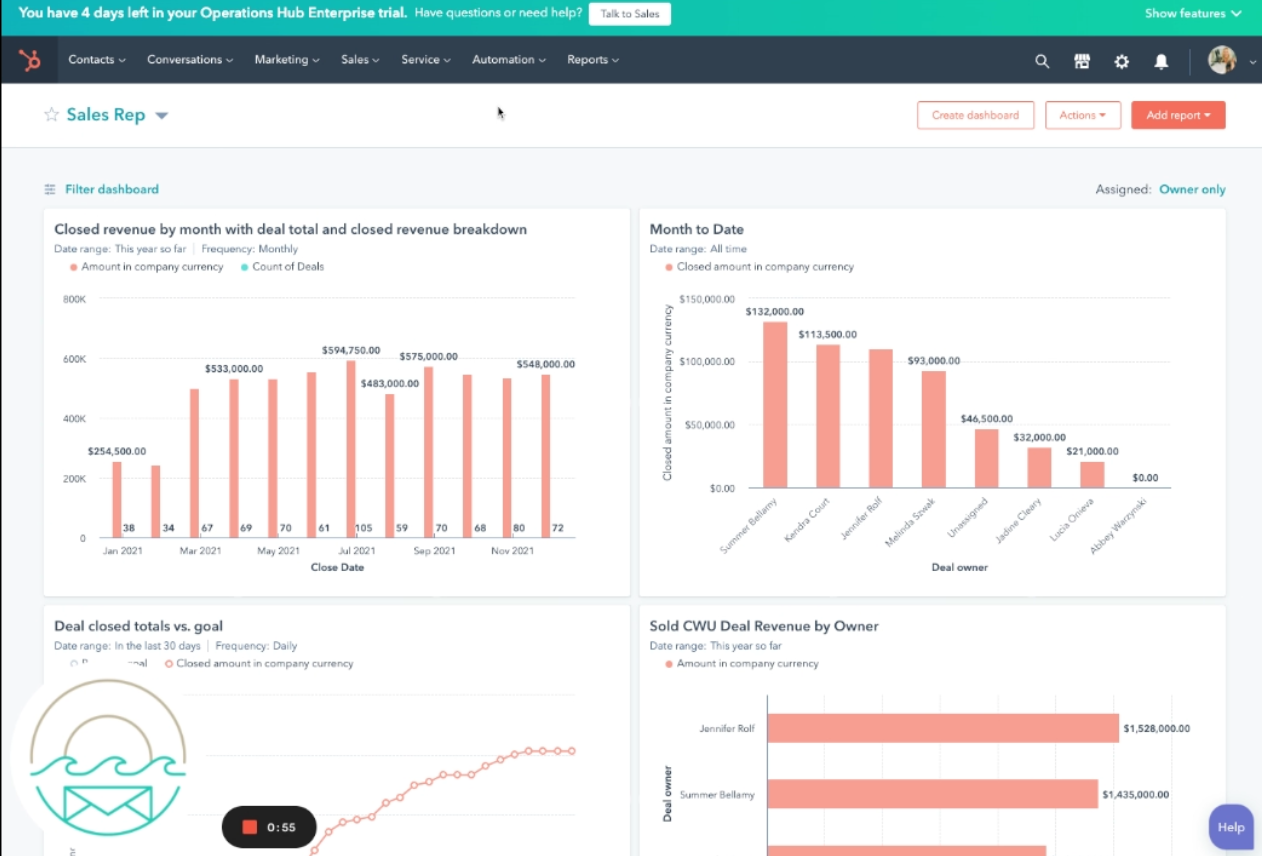
Task: Click the Sep 2021 $575,000.00 label
Action: [x=428, y=356]
